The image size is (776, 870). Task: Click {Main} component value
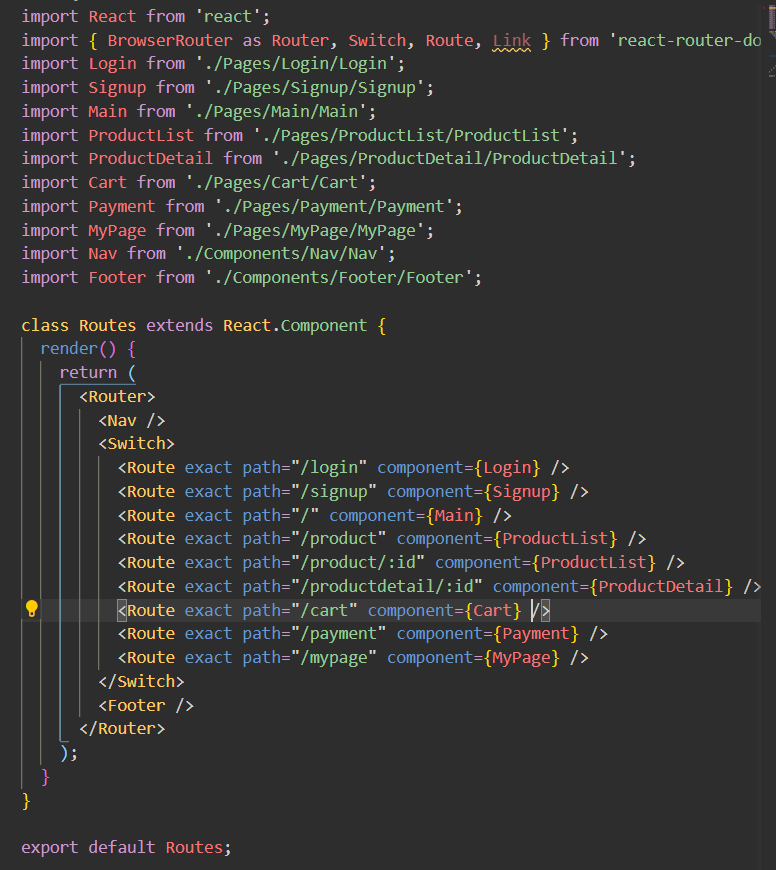[454, 515]
